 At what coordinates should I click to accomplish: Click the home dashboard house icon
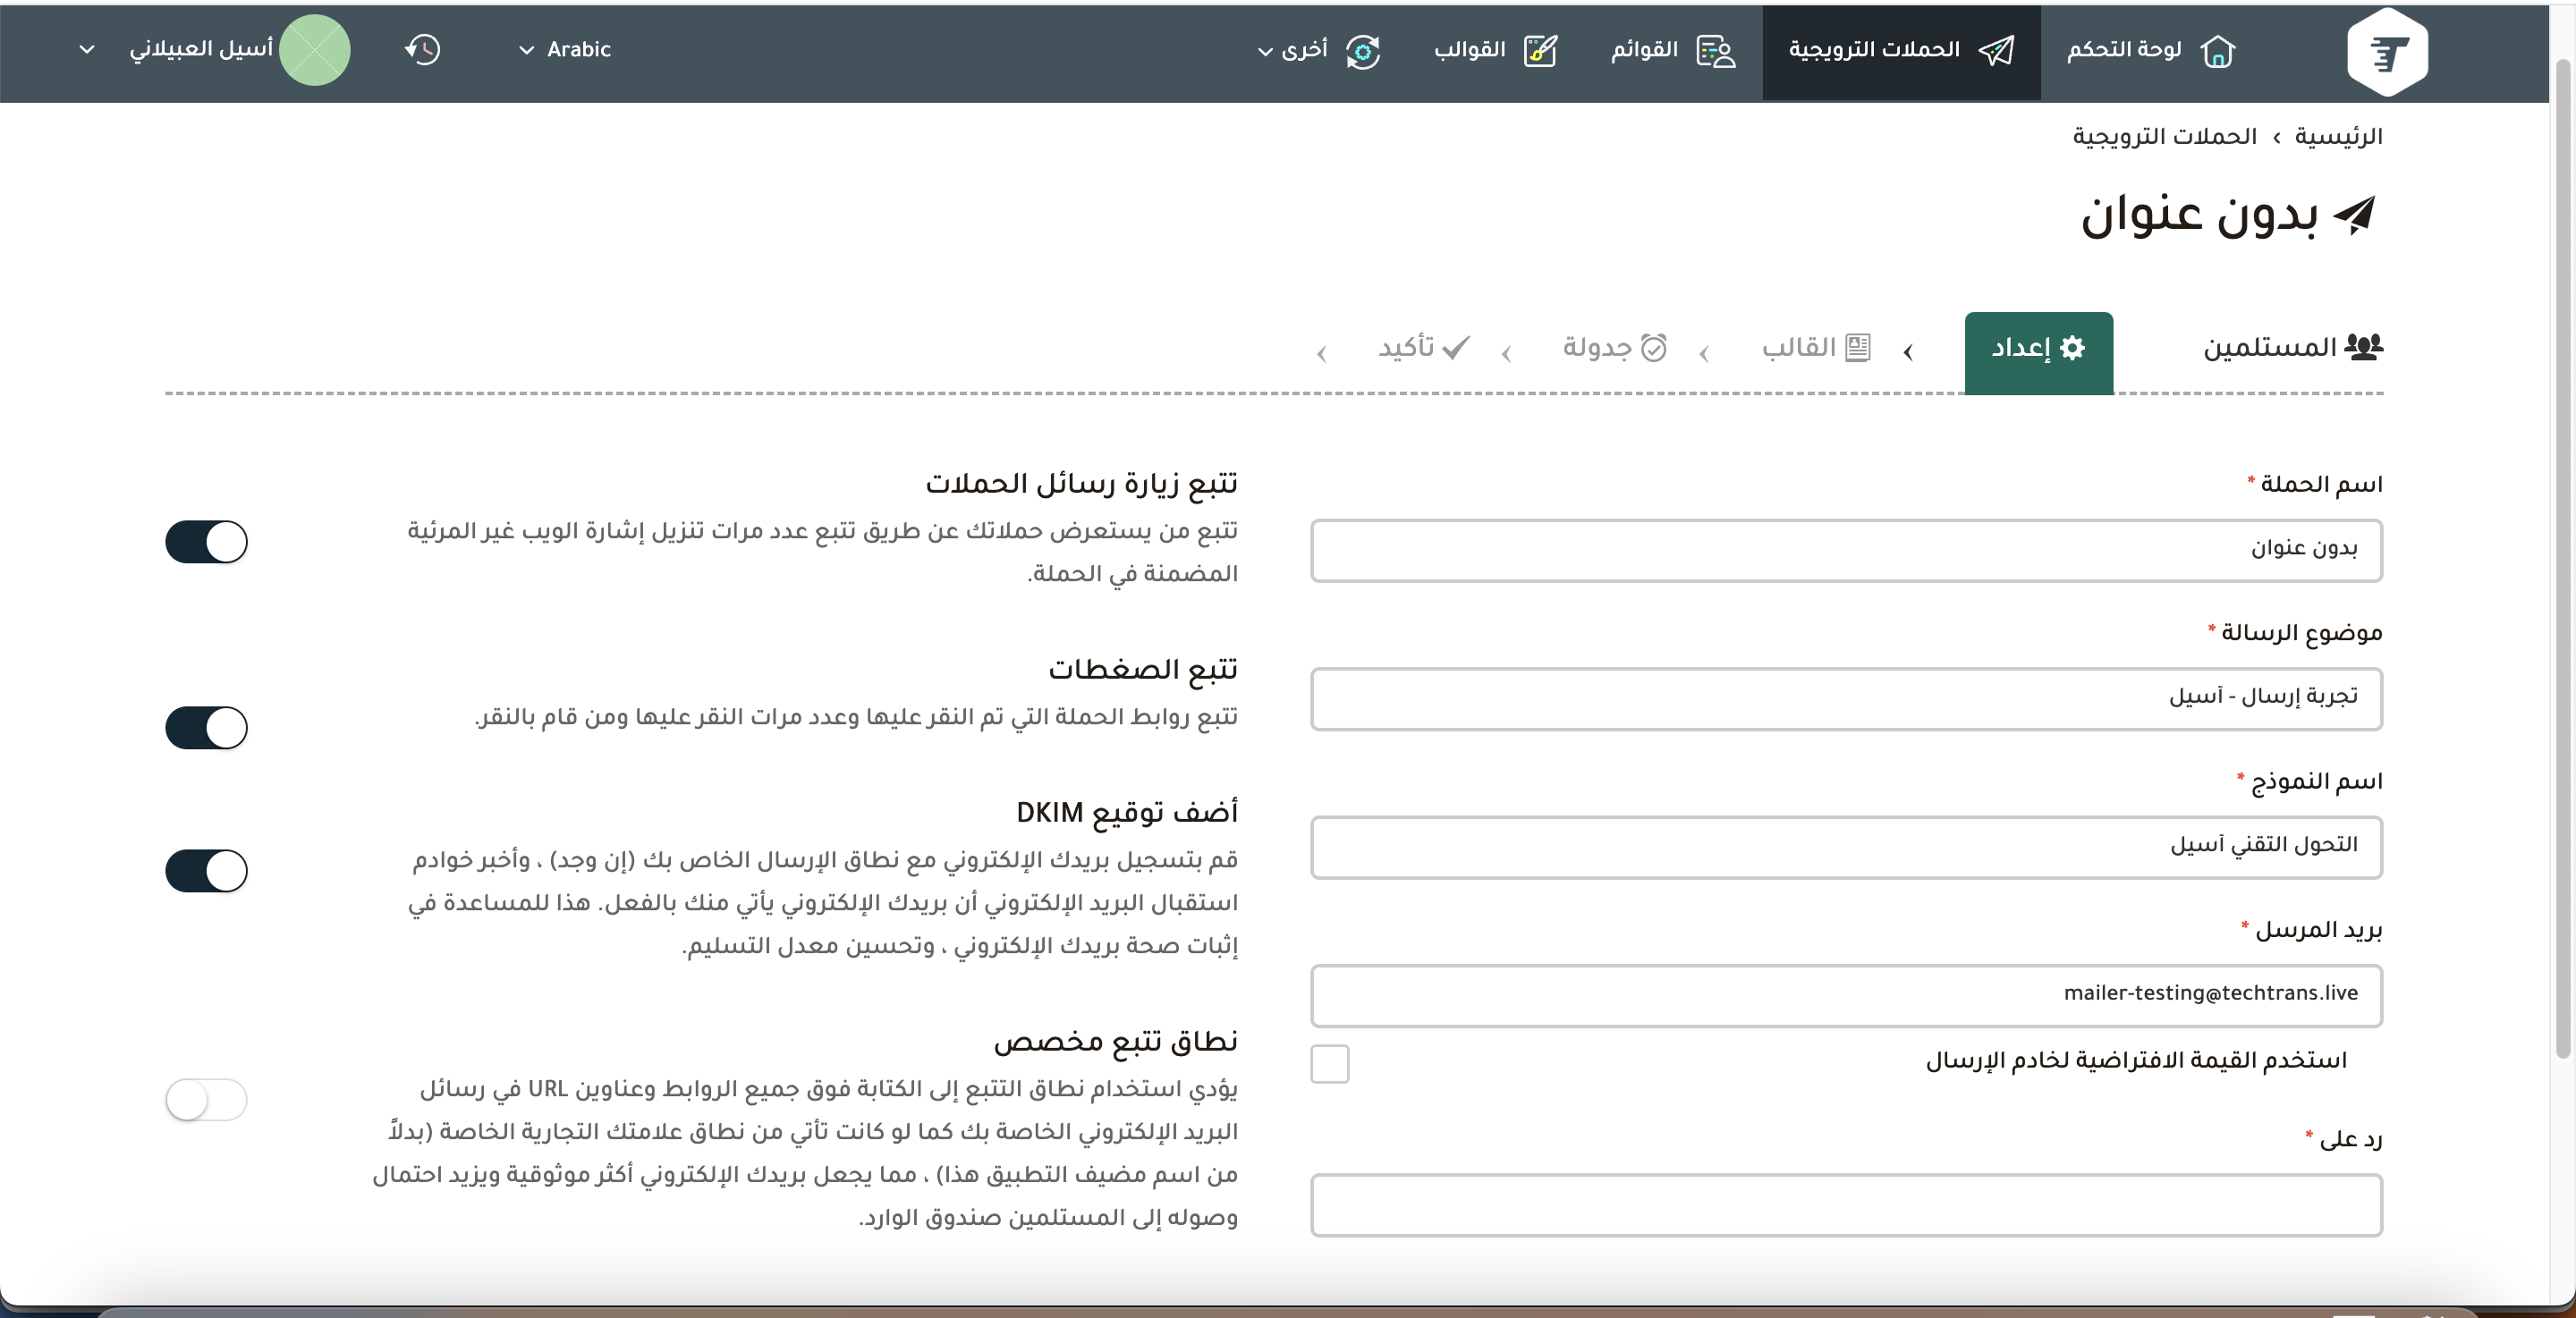[2217, 51]
